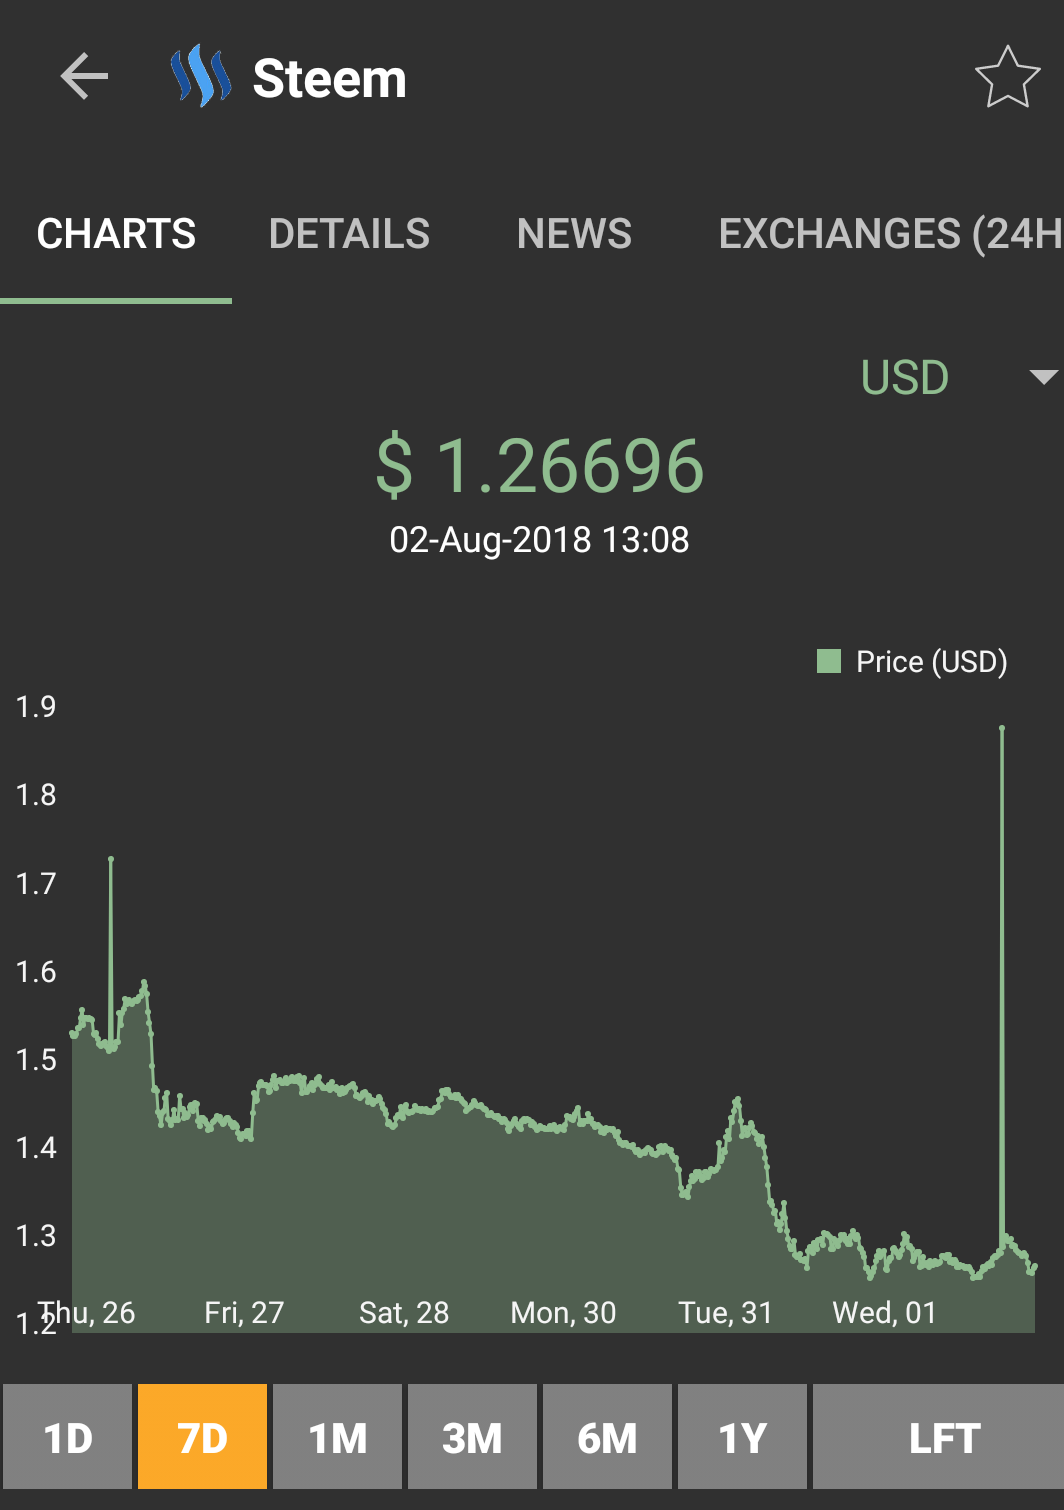Select the 7D time range
This screenshot has width=1064, height=1510.
point(202,1437)
